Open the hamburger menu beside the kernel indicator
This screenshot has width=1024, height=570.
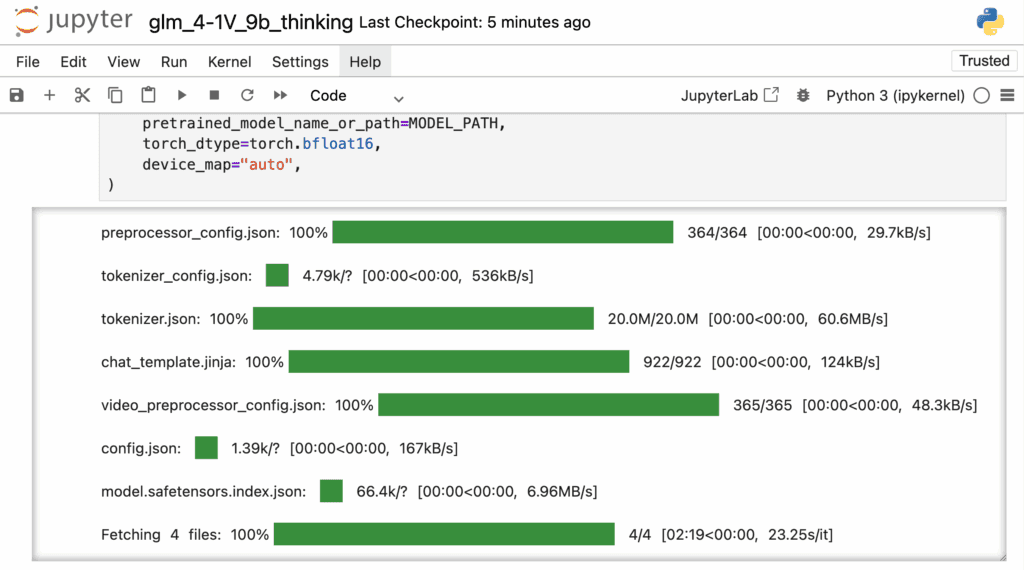(x=1007, y=95)
